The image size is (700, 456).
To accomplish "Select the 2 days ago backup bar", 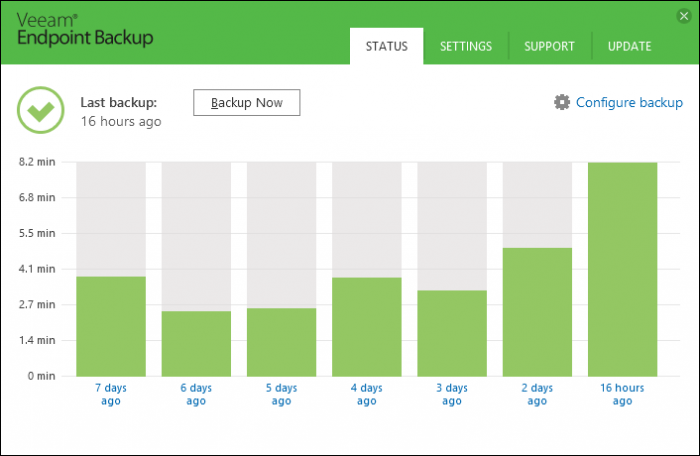I will 537,312.
